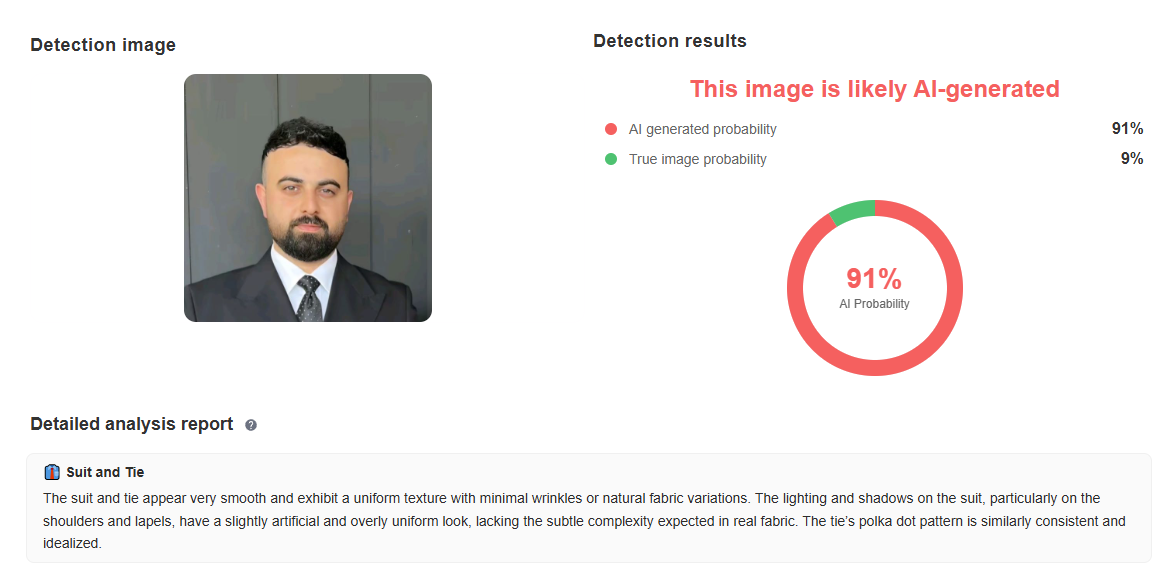Click the "Detailed analysis report" heading

coord(132,424)
